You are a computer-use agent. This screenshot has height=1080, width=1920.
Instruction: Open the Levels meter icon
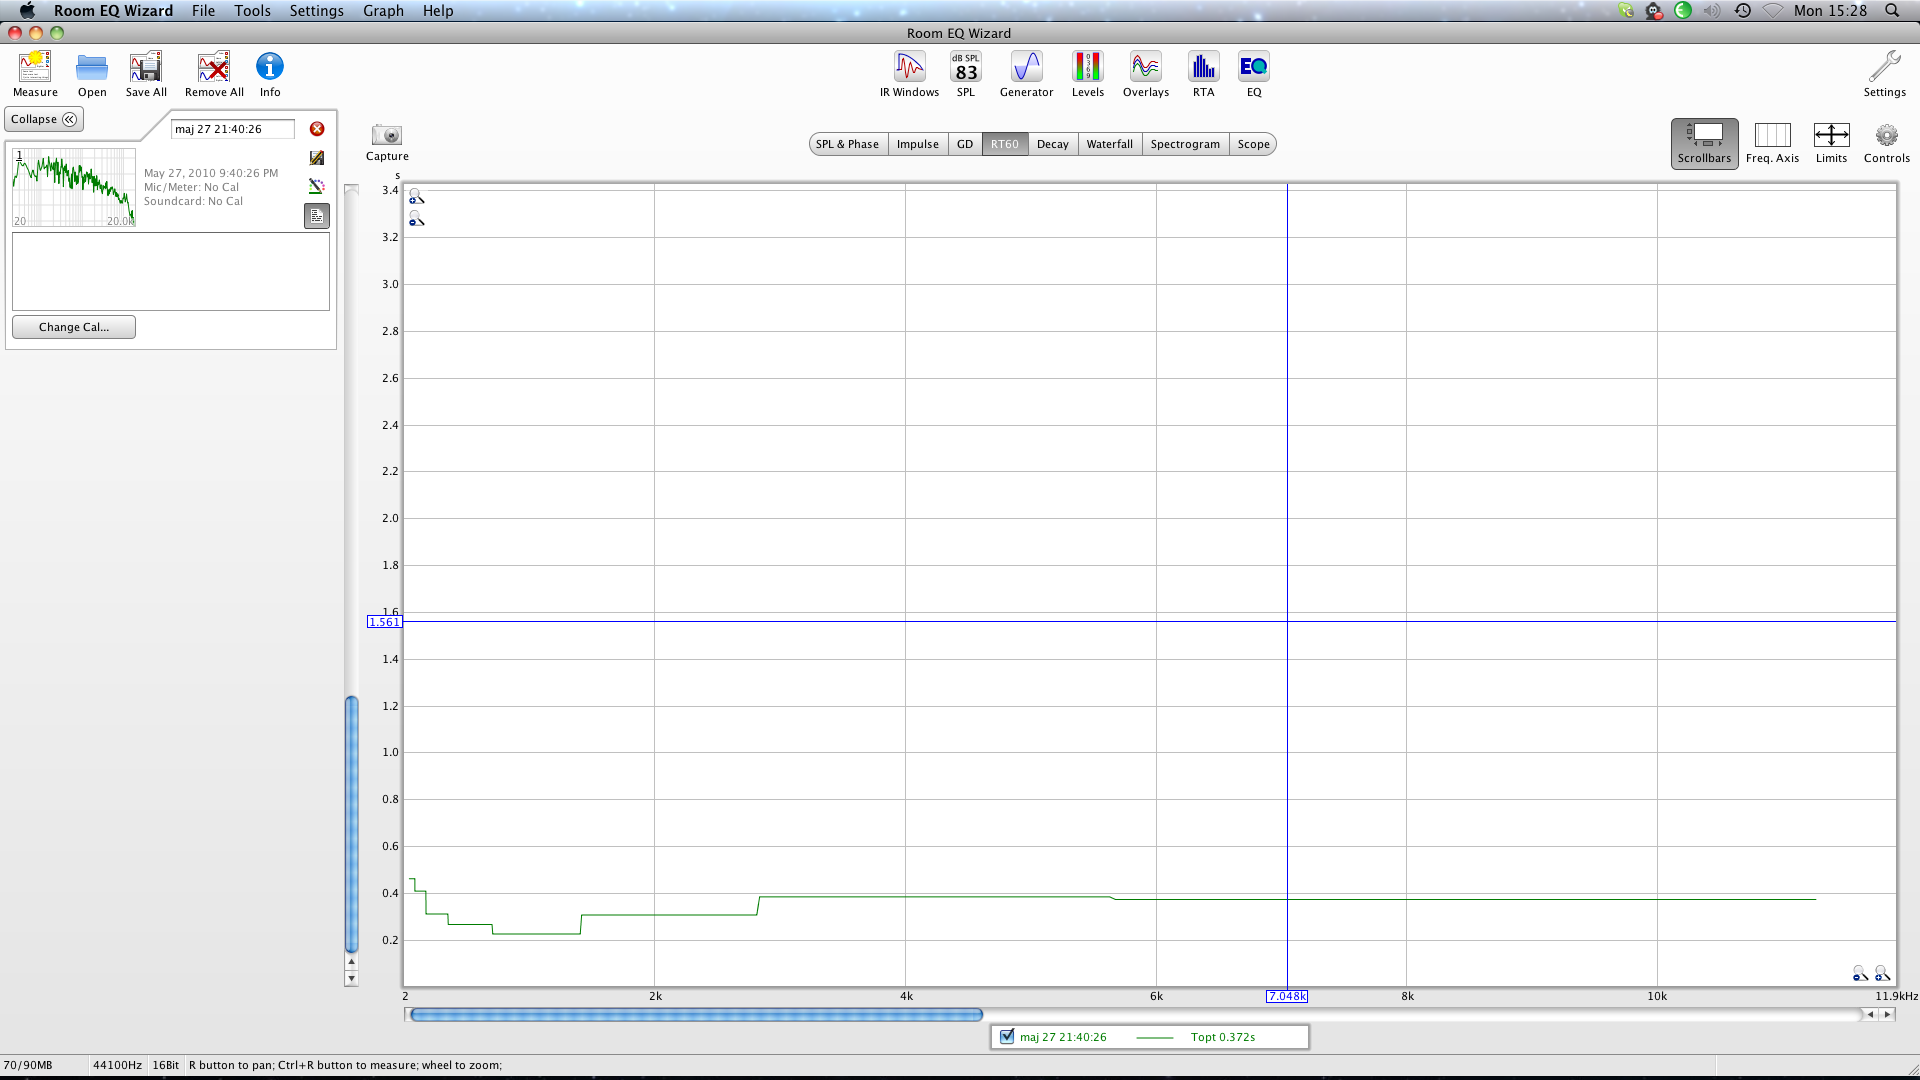coord(1087,68)
